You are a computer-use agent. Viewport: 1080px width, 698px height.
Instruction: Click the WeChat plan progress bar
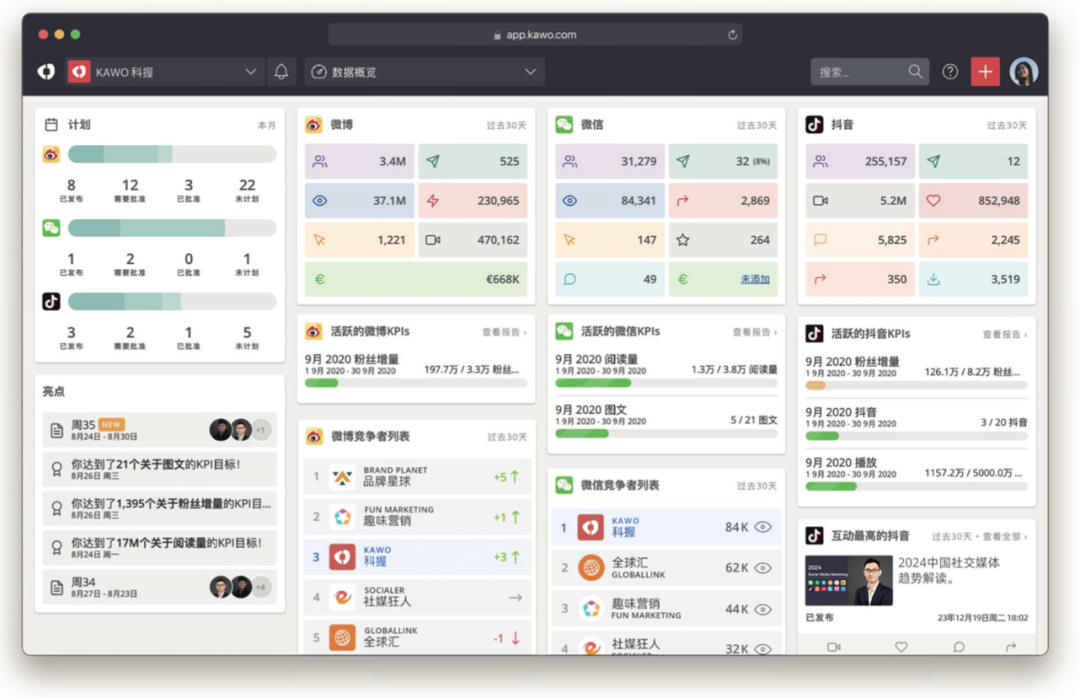(172, 228)
